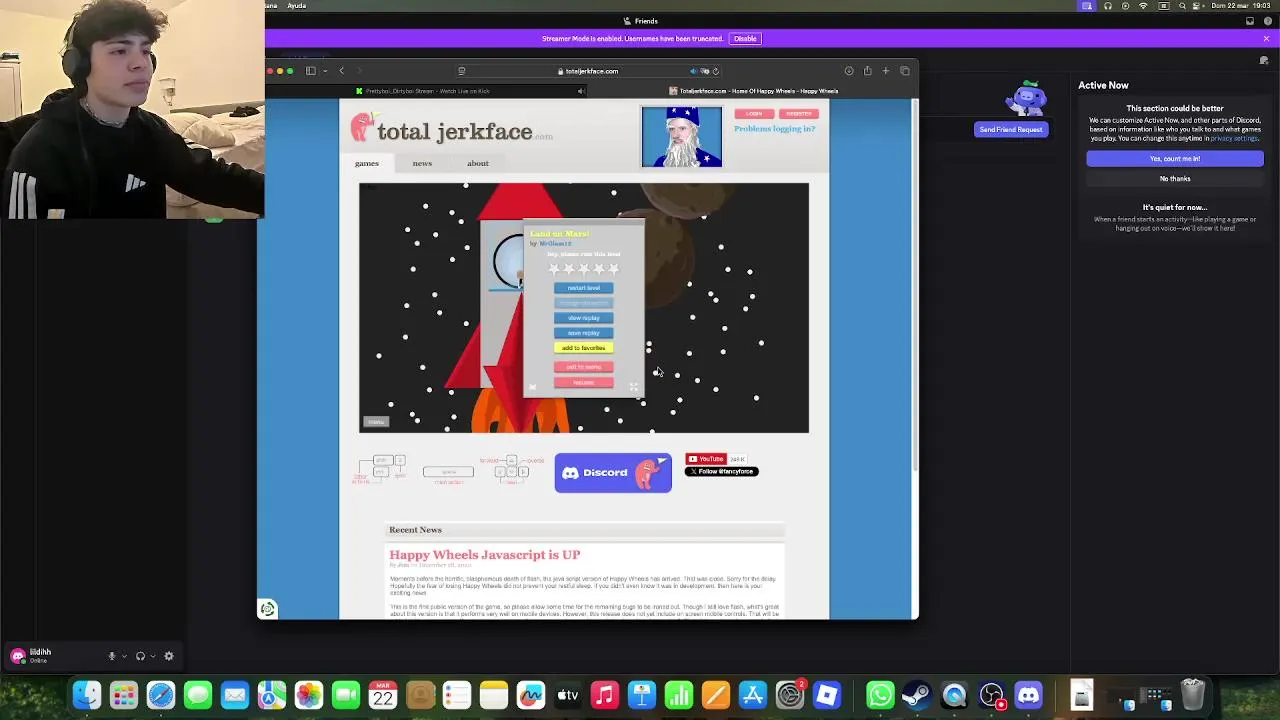Open Trash in the Dock
This screenshot has height=720, width=1280.
pyautogui.click(x=1192, y=695)
